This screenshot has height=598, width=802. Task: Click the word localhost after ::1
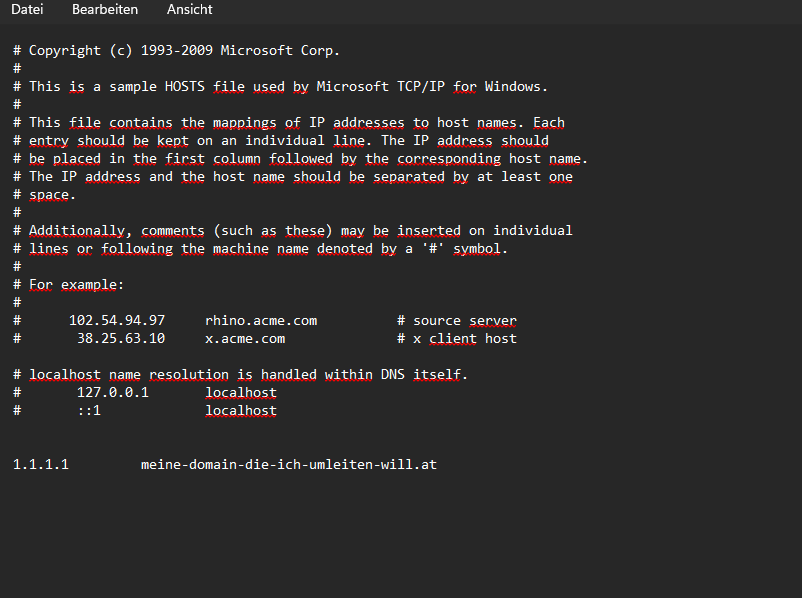pyautogui.click(x=241, y=410)
